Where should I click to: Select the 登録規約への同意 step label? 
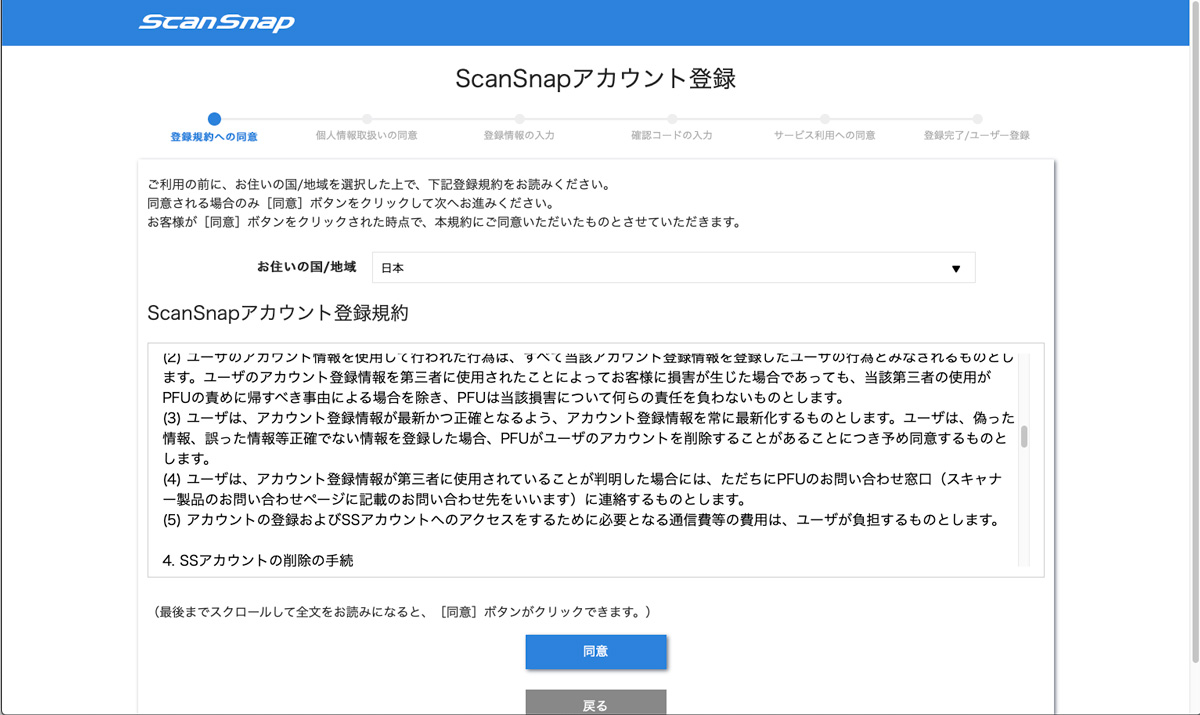click(x=214, y=136)
